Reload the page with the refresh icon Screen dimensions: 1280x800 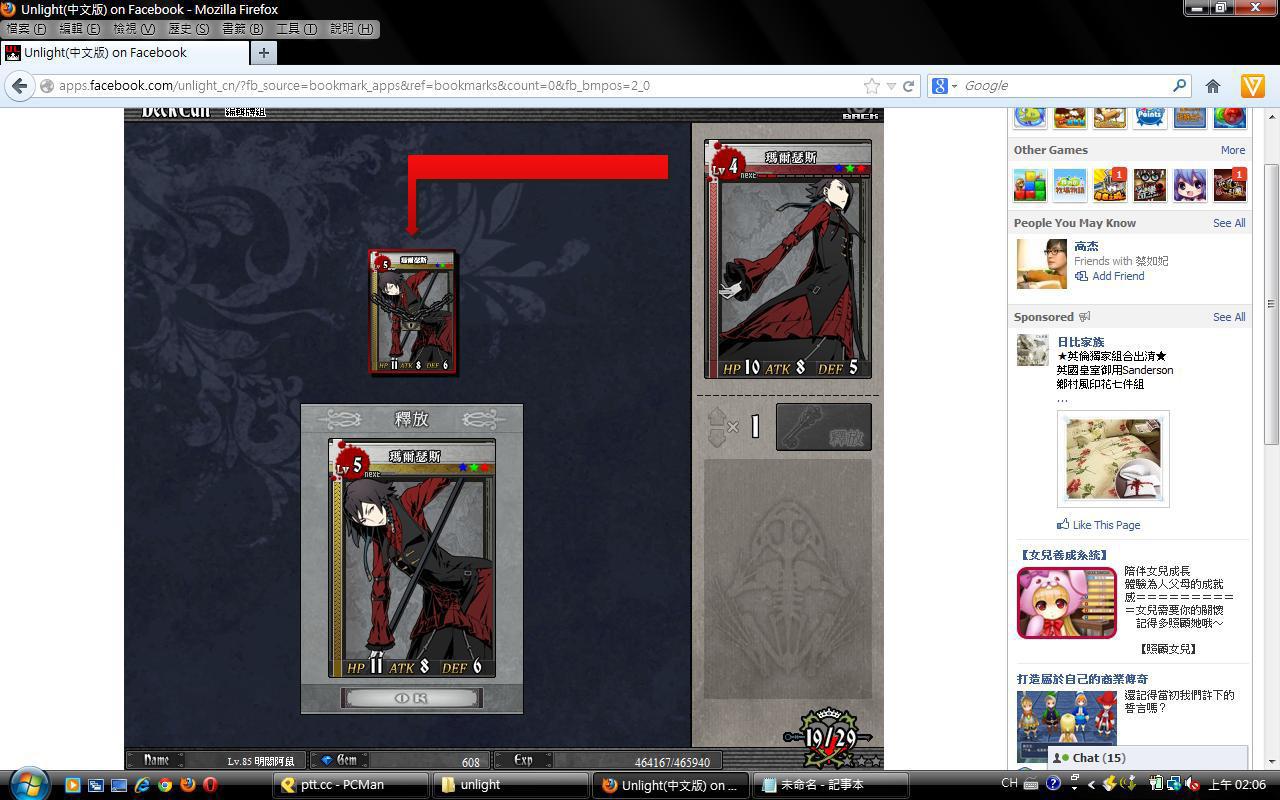tap(908, 86)
